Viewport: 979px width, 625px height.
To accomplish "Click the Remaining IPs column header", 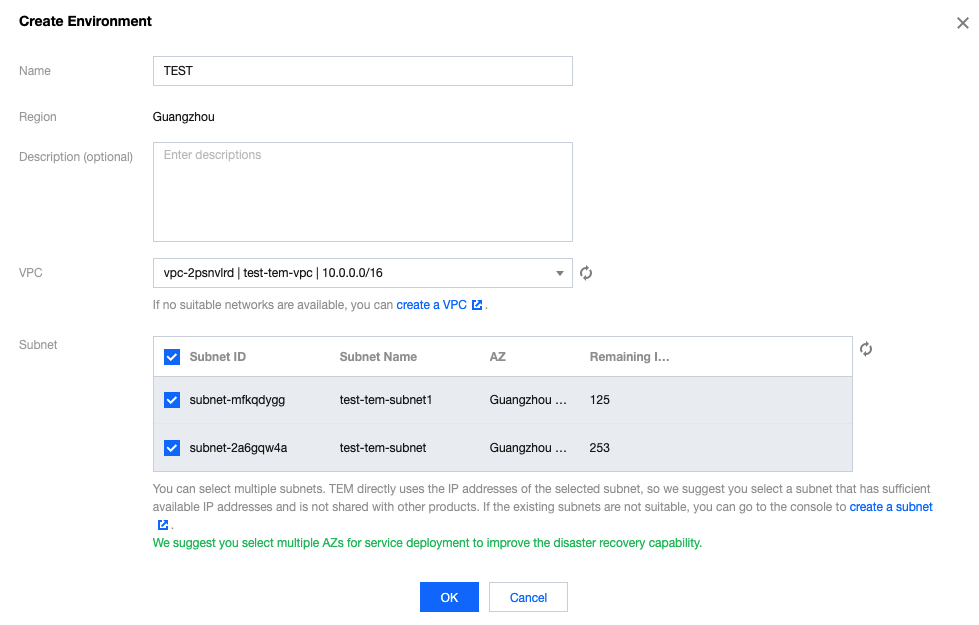I will pos(629,357).
